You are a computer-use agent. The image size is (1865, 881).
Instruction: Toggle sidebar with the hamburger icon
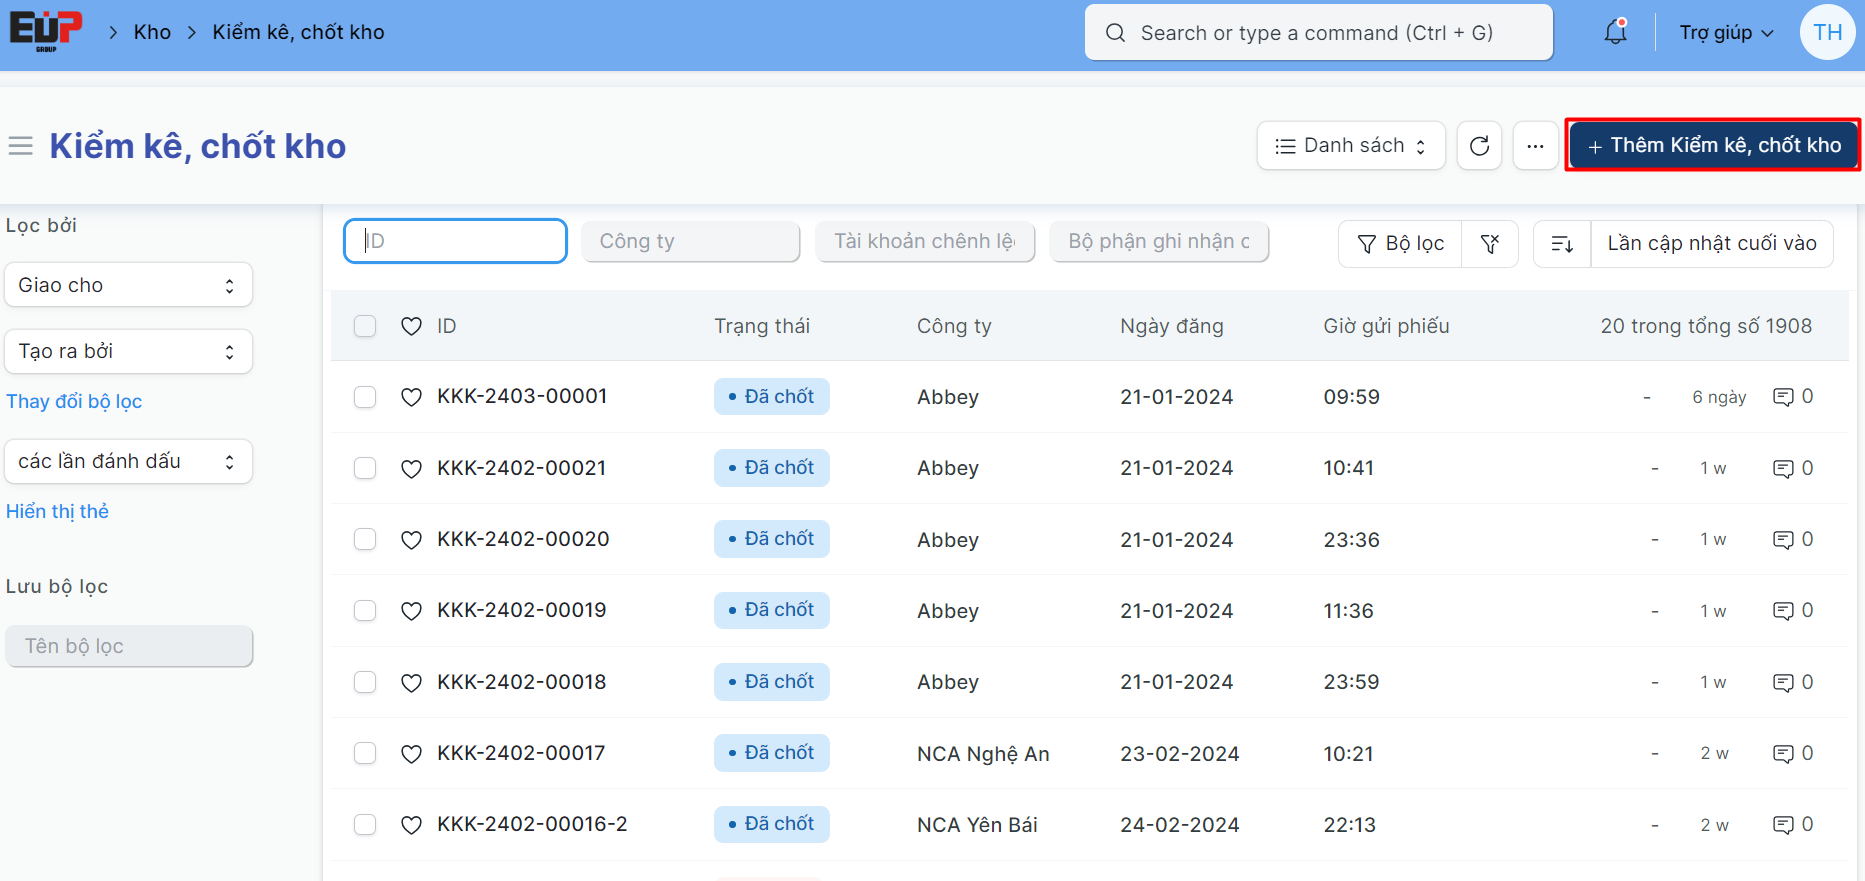(x=21, y=146)
